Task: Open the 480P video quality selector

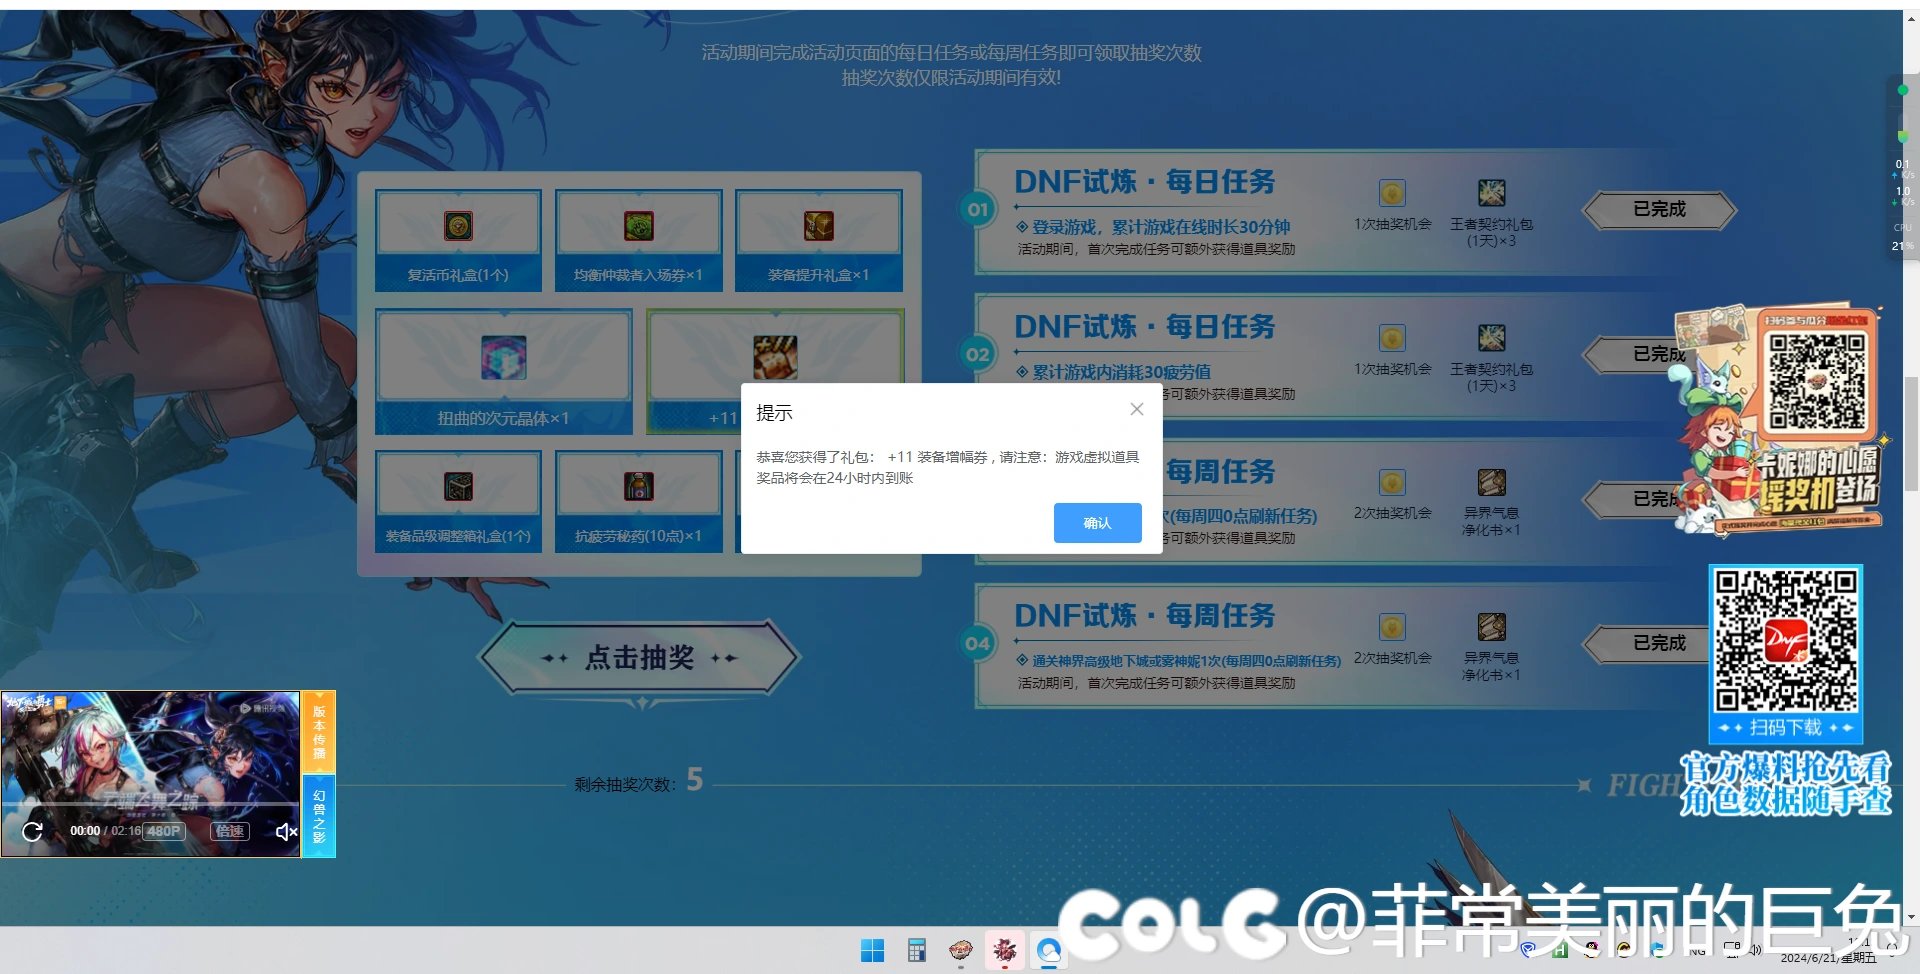Action: click(164, 831)
